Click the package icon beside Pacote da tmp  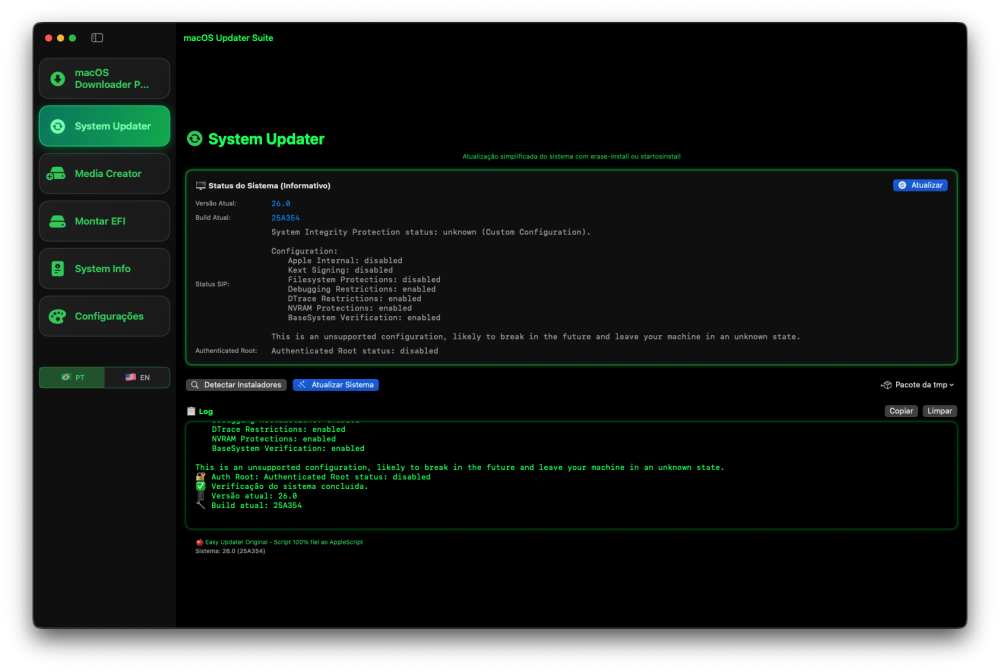[x=886, y=384]
